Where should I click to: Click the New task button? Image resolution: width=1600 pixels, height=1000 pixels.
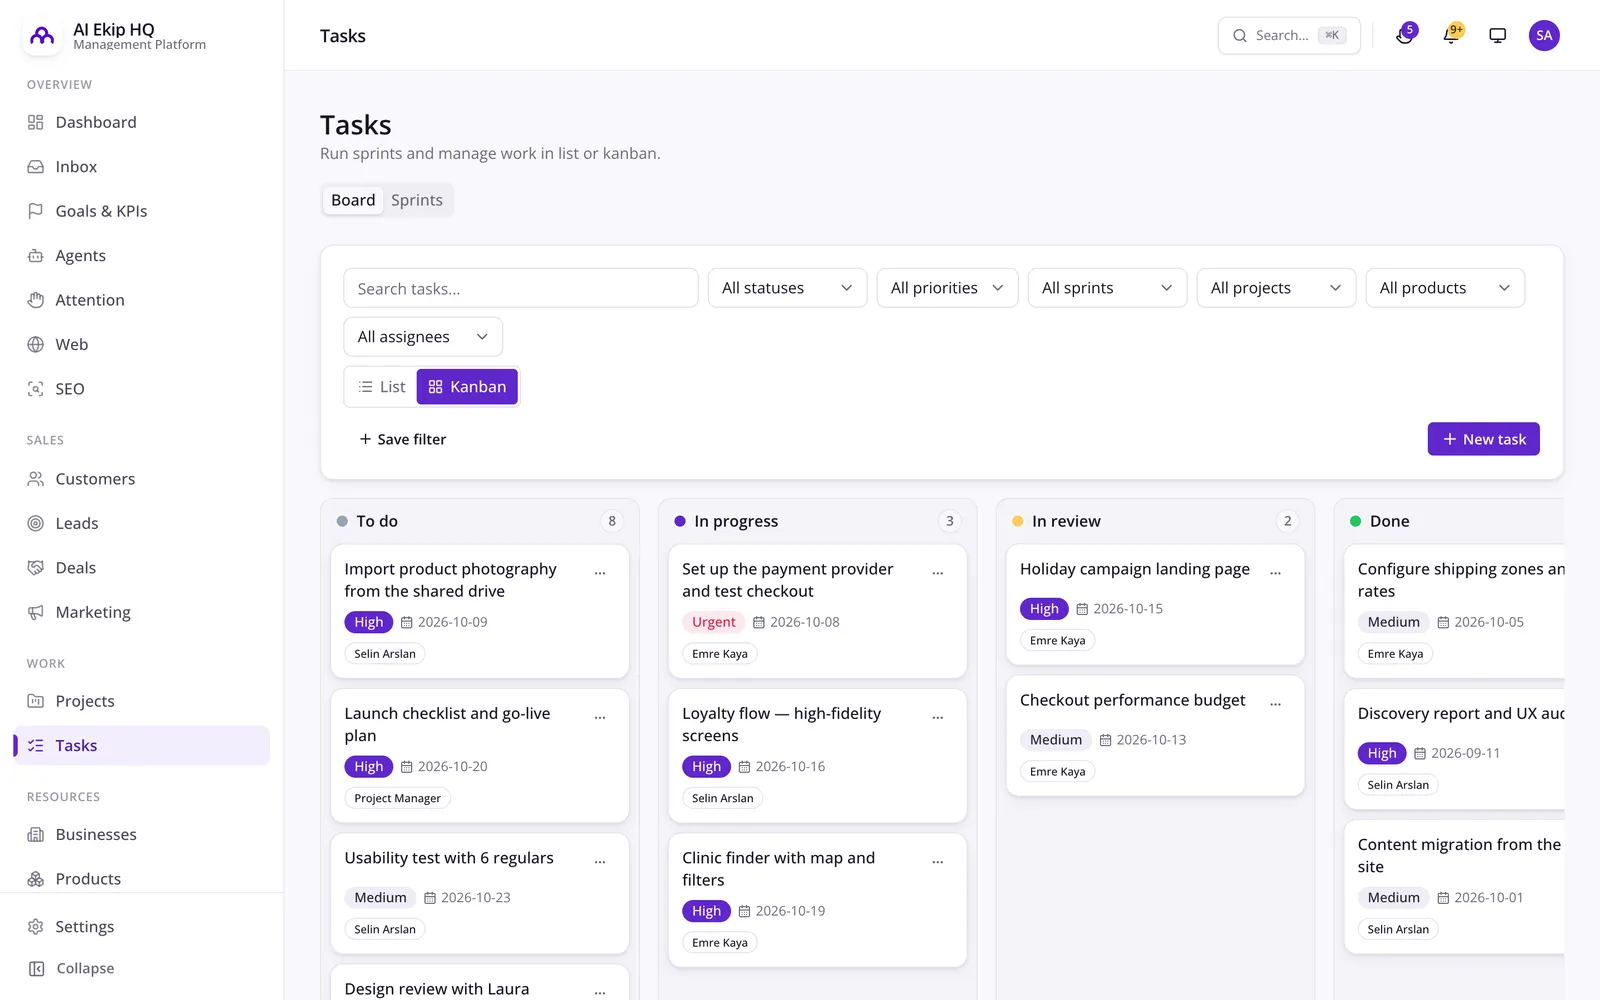point(1483,439)
